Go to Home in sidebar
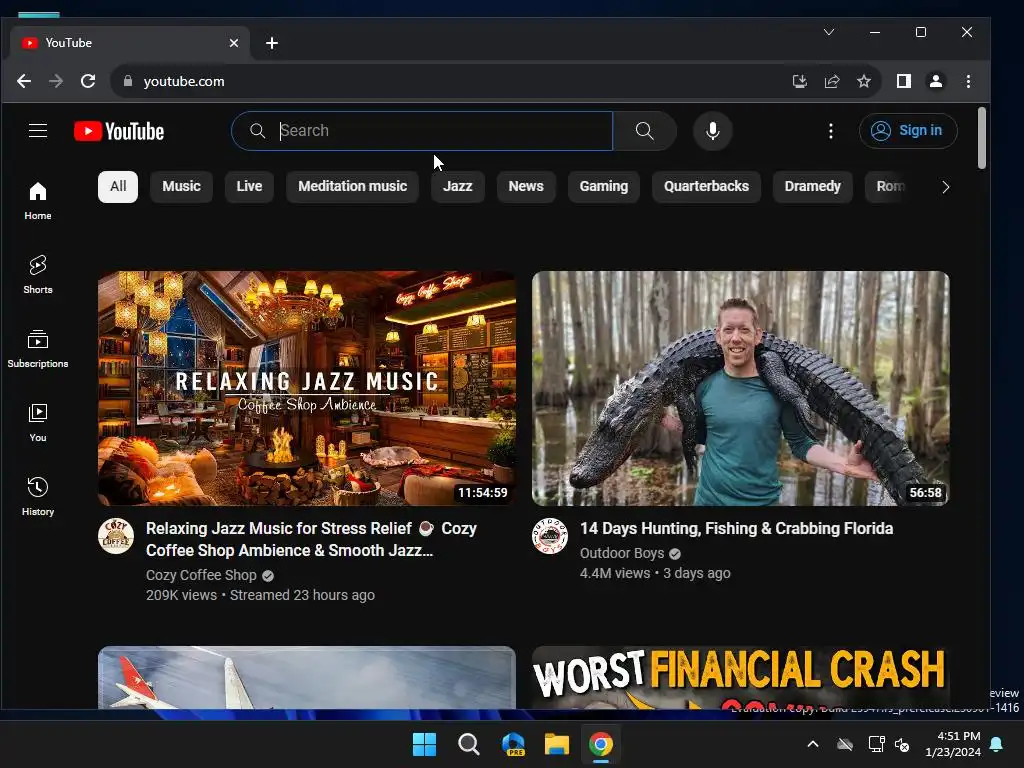Screen dimensions: 1024x768 coord(38,200)
